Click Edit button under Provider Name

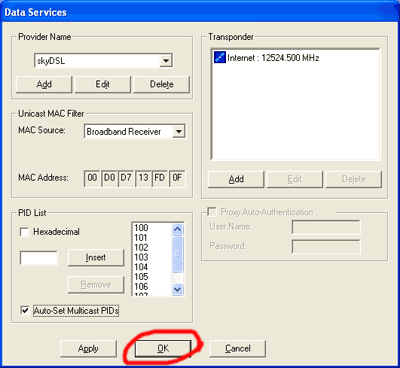(103, 84)
